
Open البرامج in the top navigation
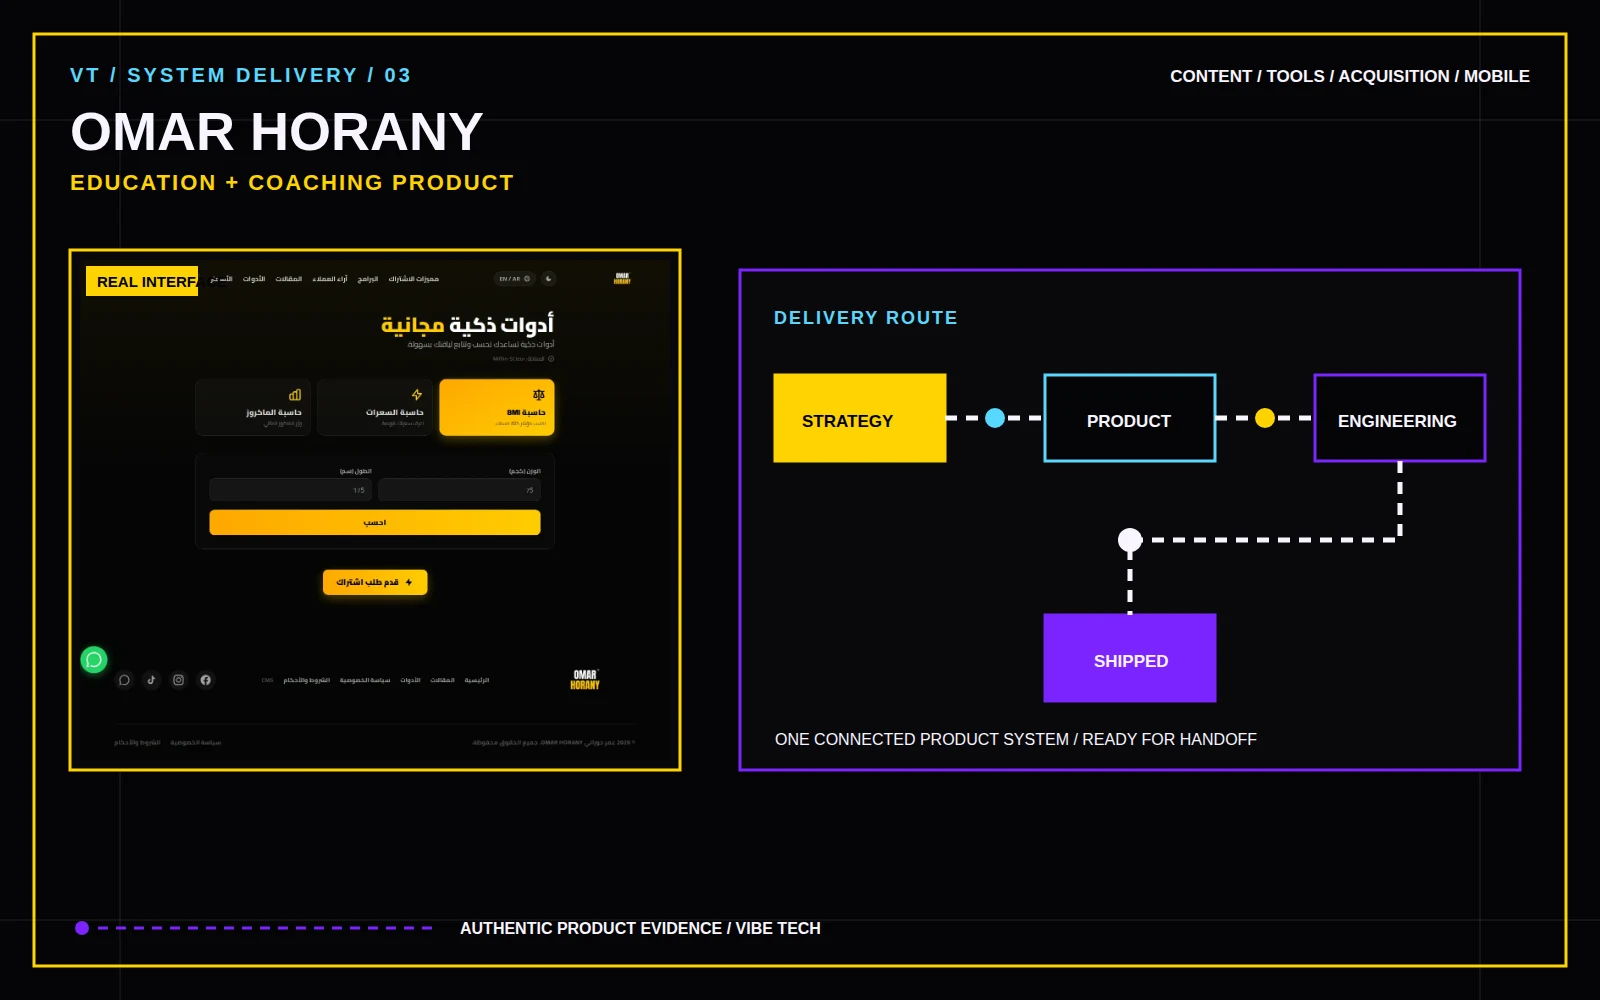368,279
